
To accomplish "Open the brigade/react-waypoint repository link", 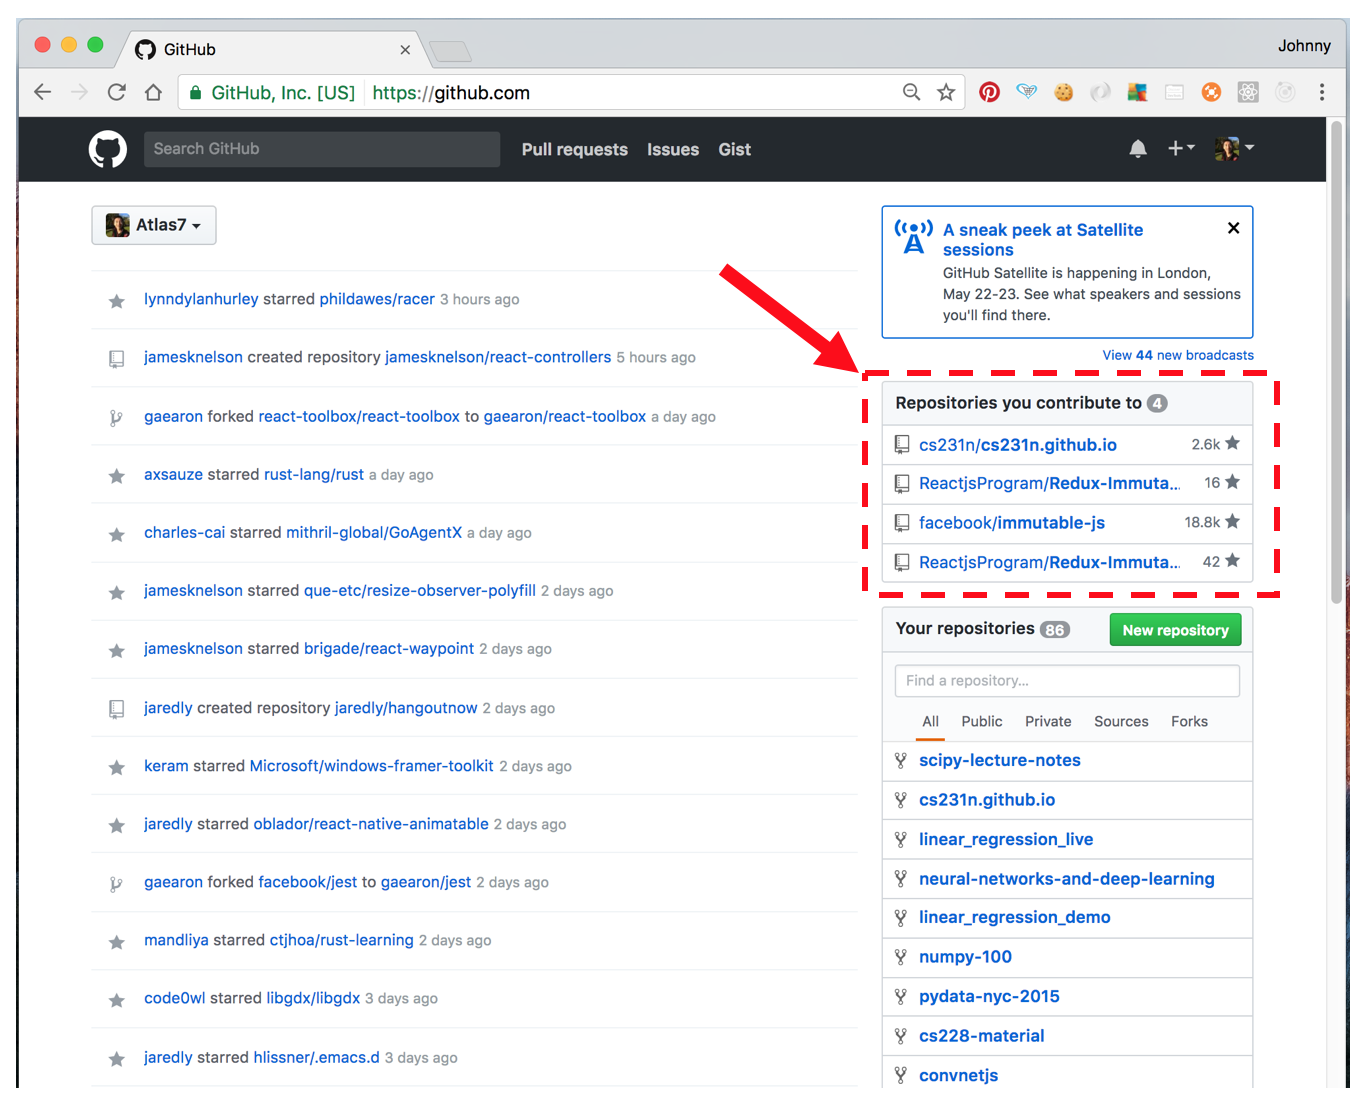I will [x=389, y=649].
